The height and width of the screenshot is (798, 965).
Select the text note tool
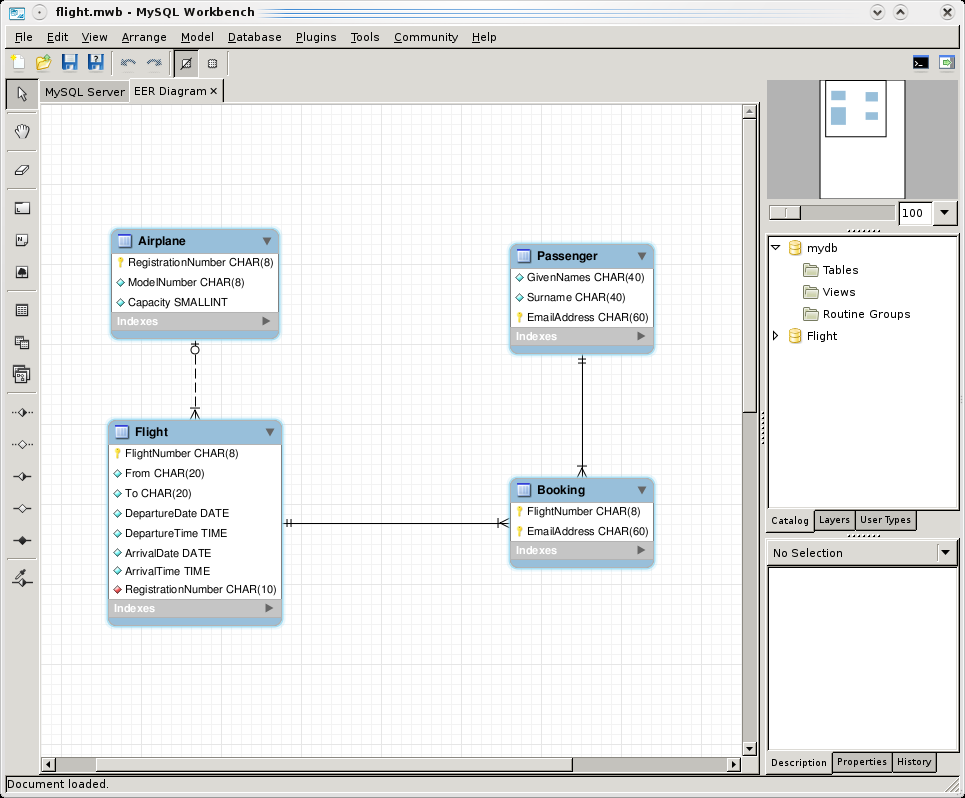pyautogui.click(x=22, y=240)
